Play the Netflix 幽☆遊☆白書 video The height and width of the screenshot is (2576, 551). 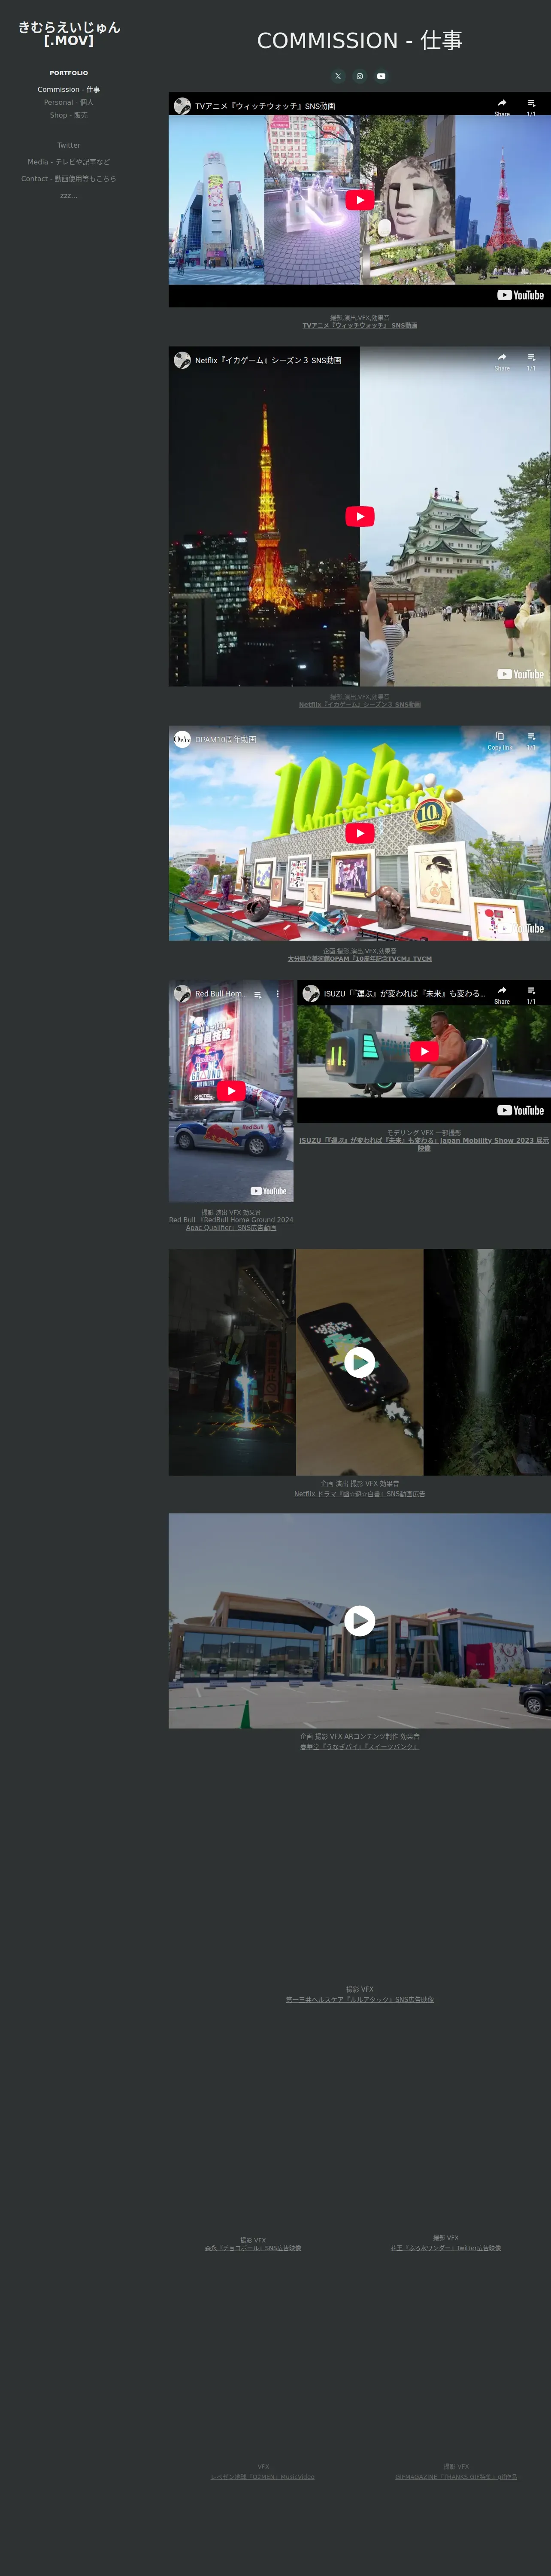pos(360,1361)
